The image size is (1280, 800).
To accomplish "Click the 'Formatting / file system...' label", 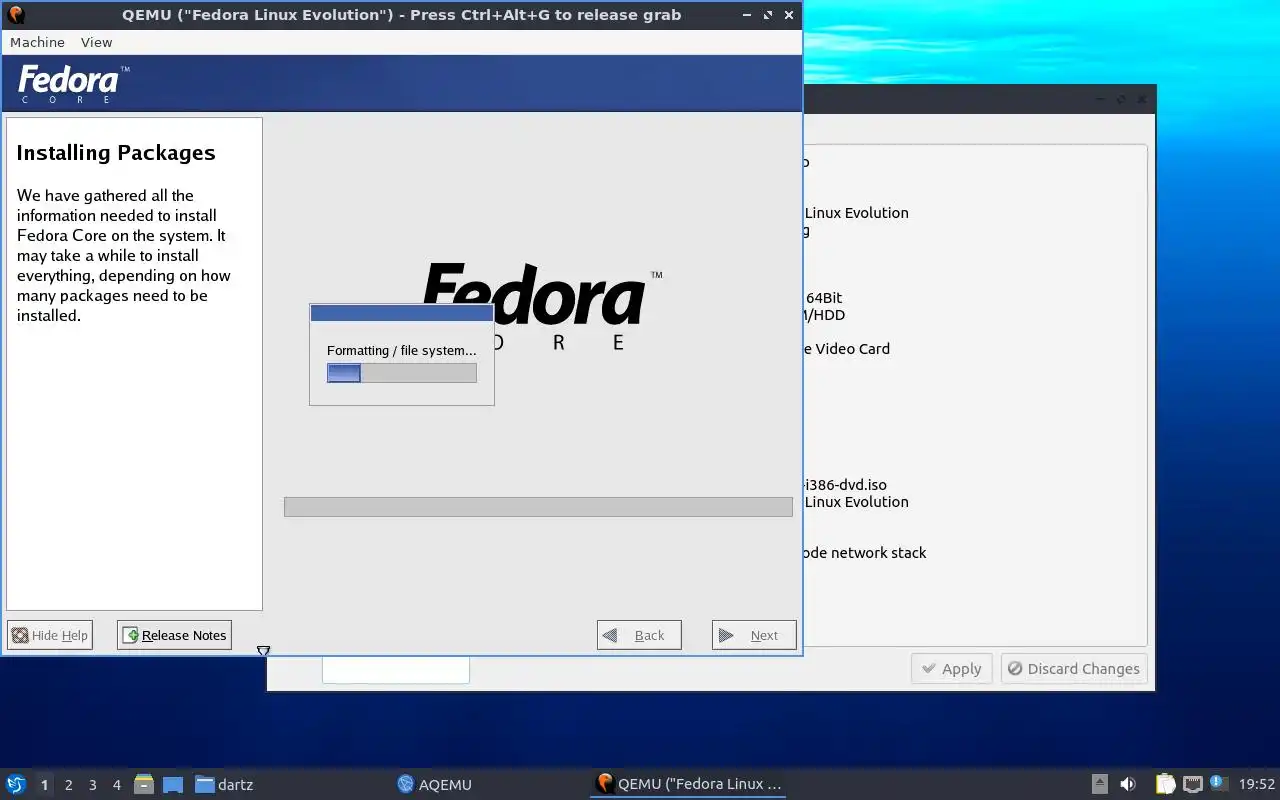I will (x=402, y=350).
